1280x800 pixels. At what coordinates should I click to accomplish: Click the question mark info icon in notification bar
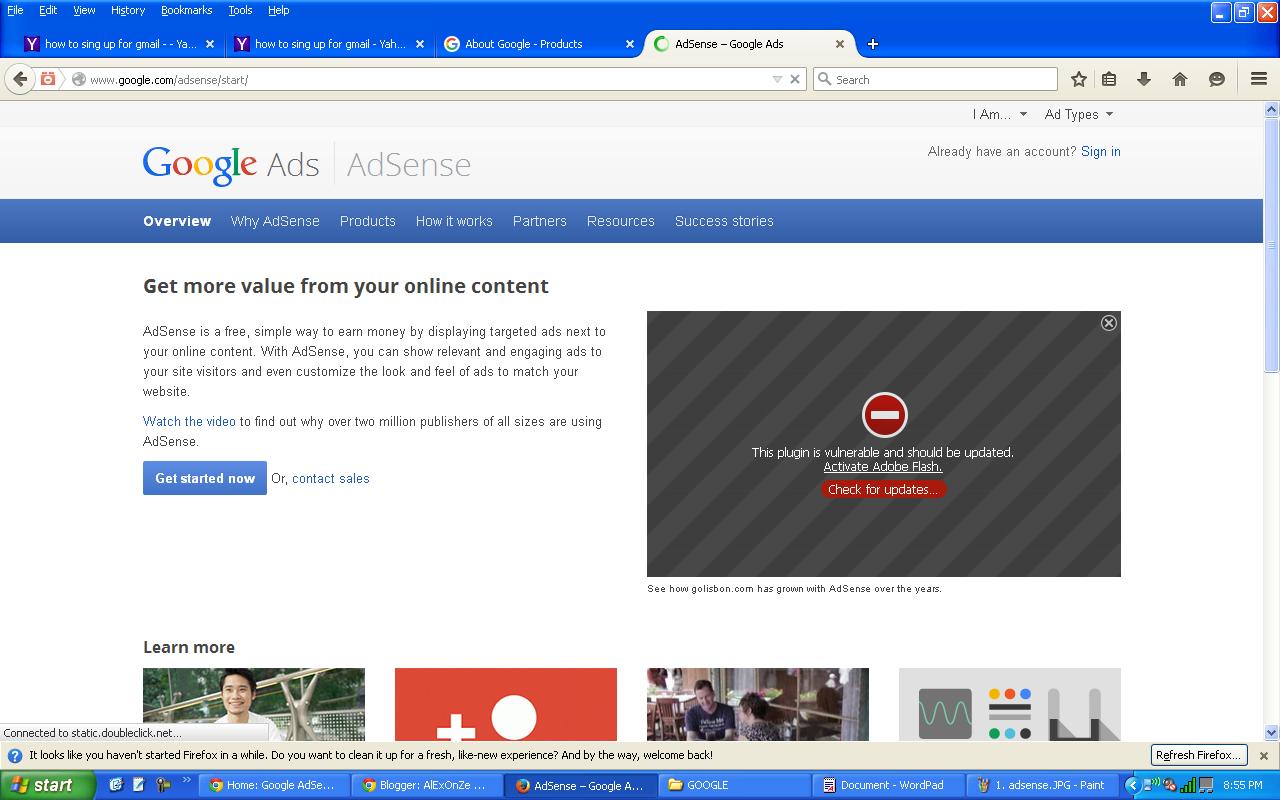point(15,756)
